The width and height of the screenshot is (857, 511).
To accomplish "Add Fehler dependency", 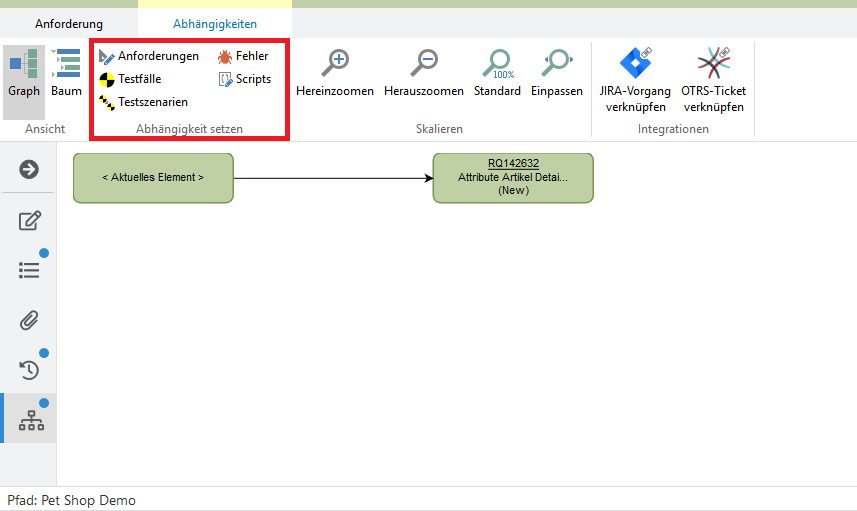I will [243, 56].
